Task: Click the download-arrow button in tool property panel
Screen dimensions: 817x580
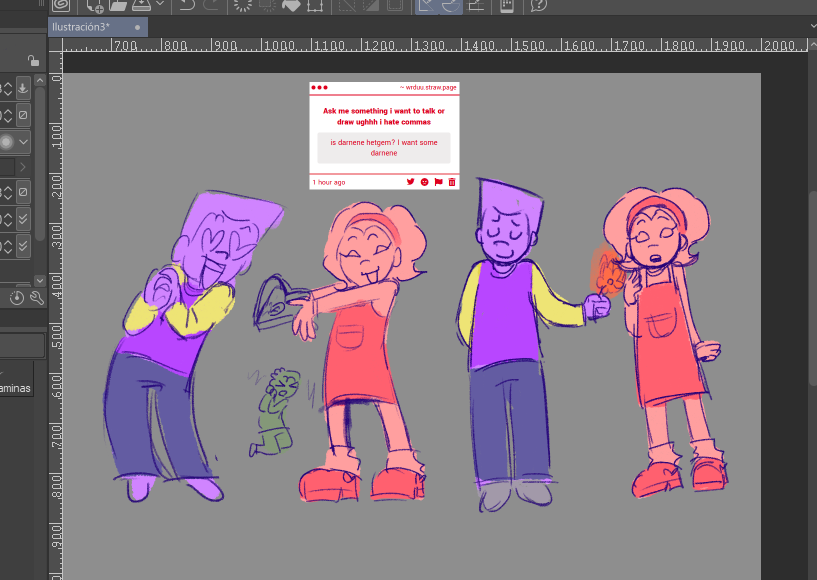Action: [23, 88]
